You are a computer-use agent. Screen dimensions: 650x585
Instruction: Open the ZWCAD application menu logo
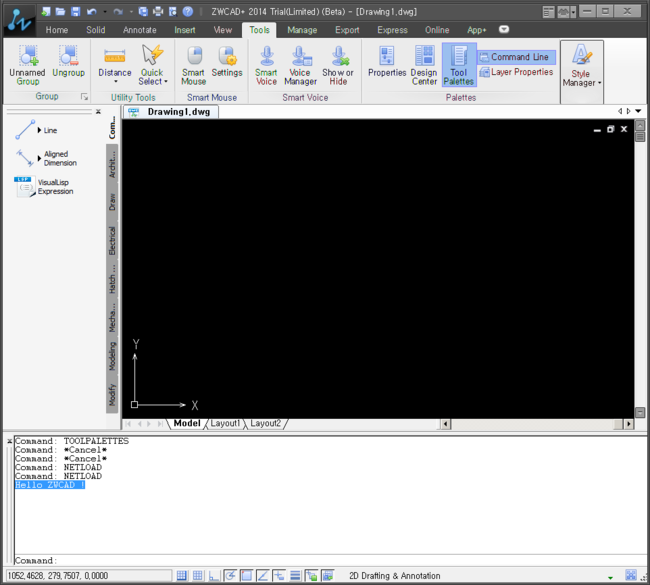point(18,20)
